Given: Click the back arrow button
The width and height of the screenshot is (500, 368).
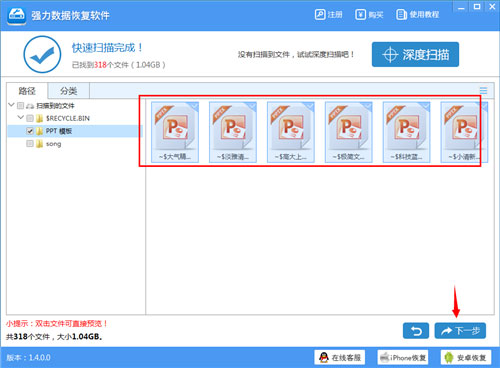Looking at the screenshot, I should tap(416, 331).
